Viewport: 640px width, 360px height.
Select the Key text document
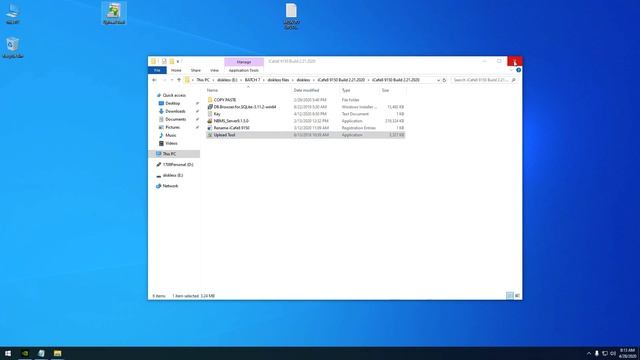217,114
